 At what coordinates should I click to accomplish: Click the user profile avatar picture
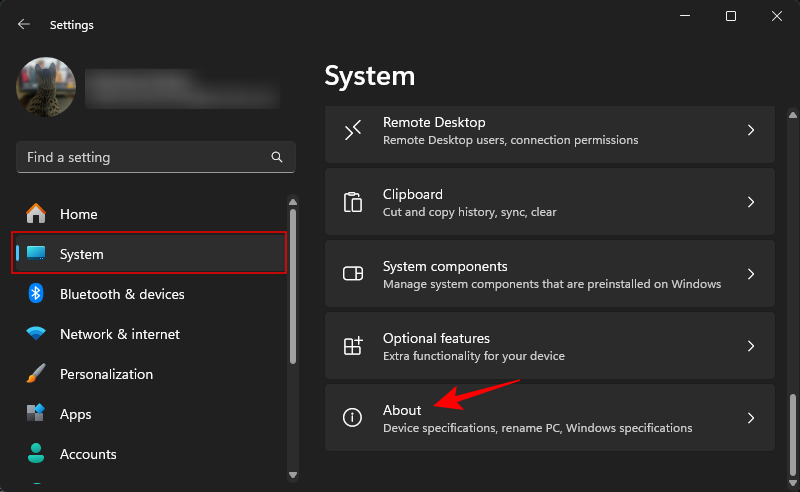pos(46,87)
